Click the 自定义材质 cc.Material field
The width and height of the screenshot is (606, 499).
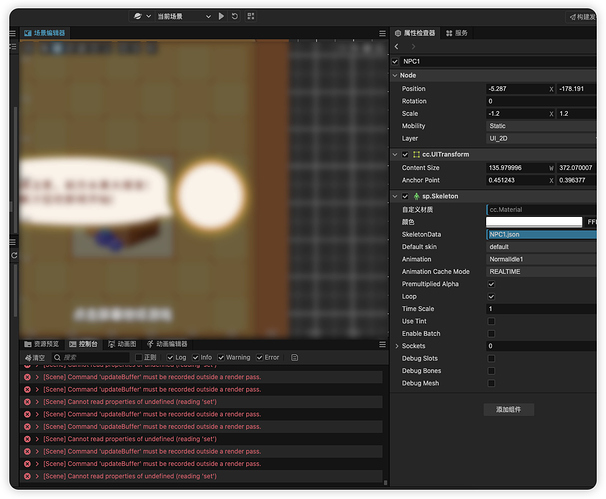click(x=541, y=209)
